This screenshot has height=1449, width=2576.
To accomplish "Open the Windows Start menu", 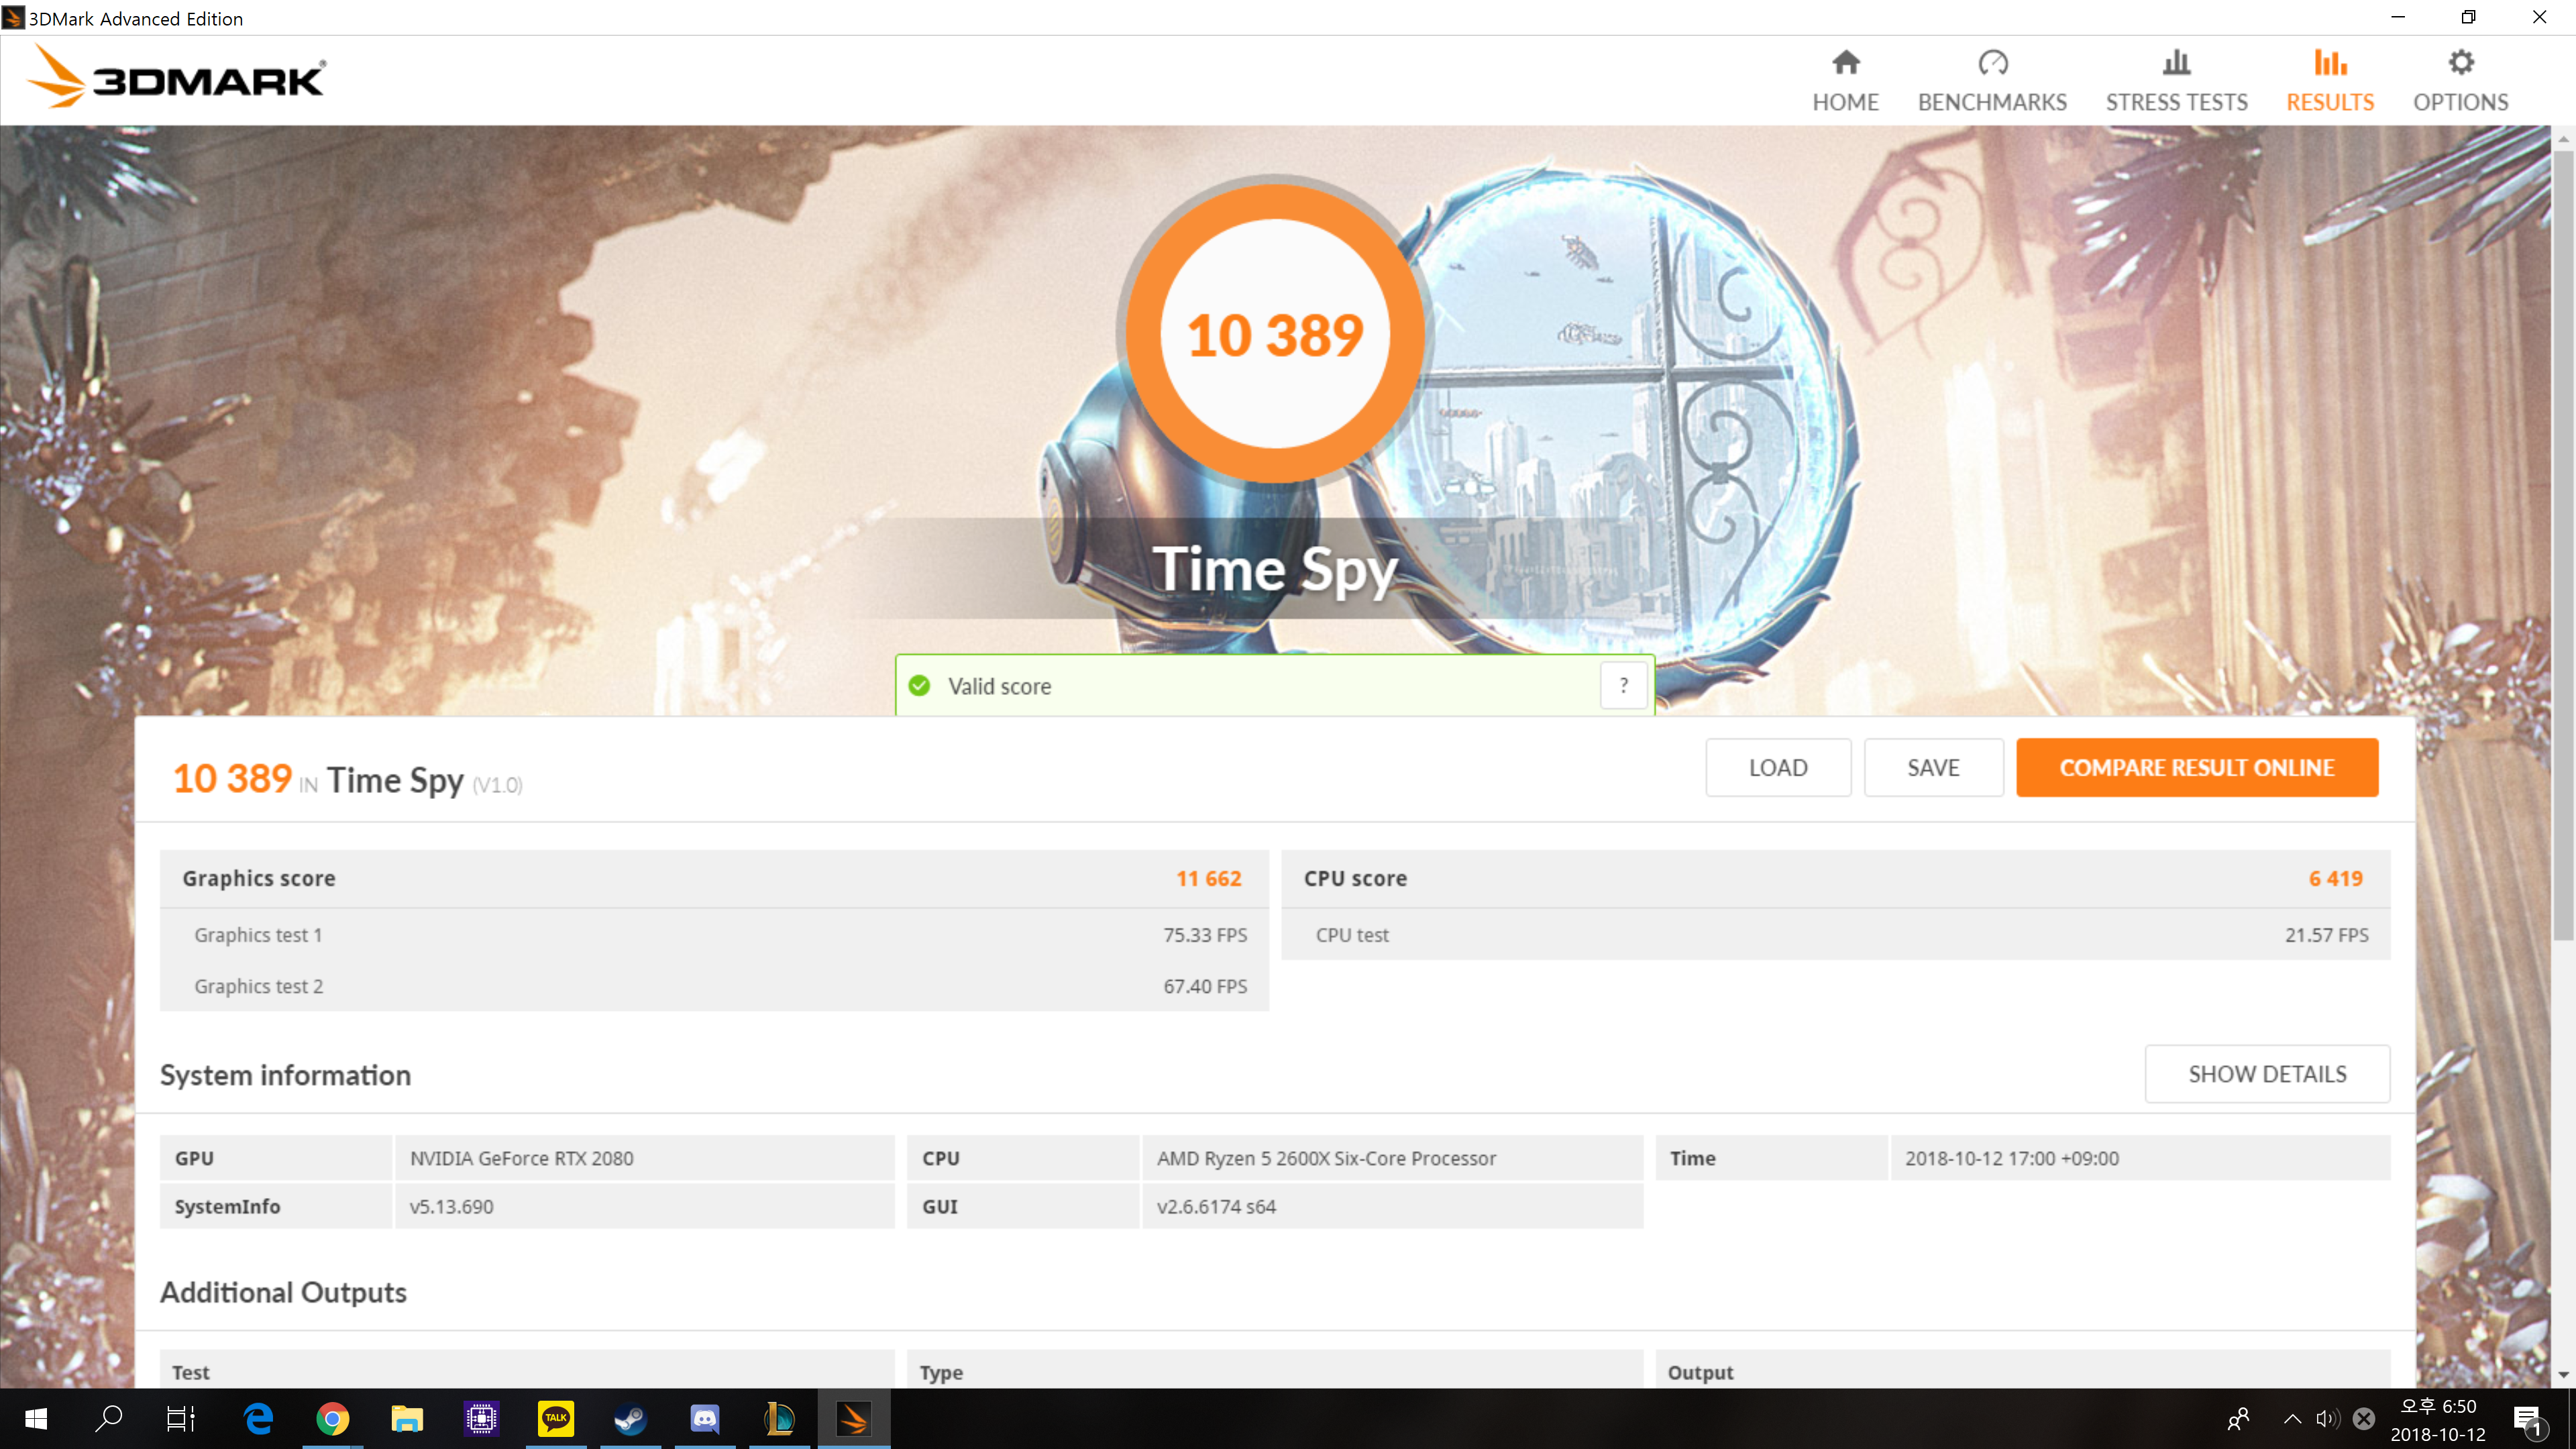I will [x=36, y=1418].
